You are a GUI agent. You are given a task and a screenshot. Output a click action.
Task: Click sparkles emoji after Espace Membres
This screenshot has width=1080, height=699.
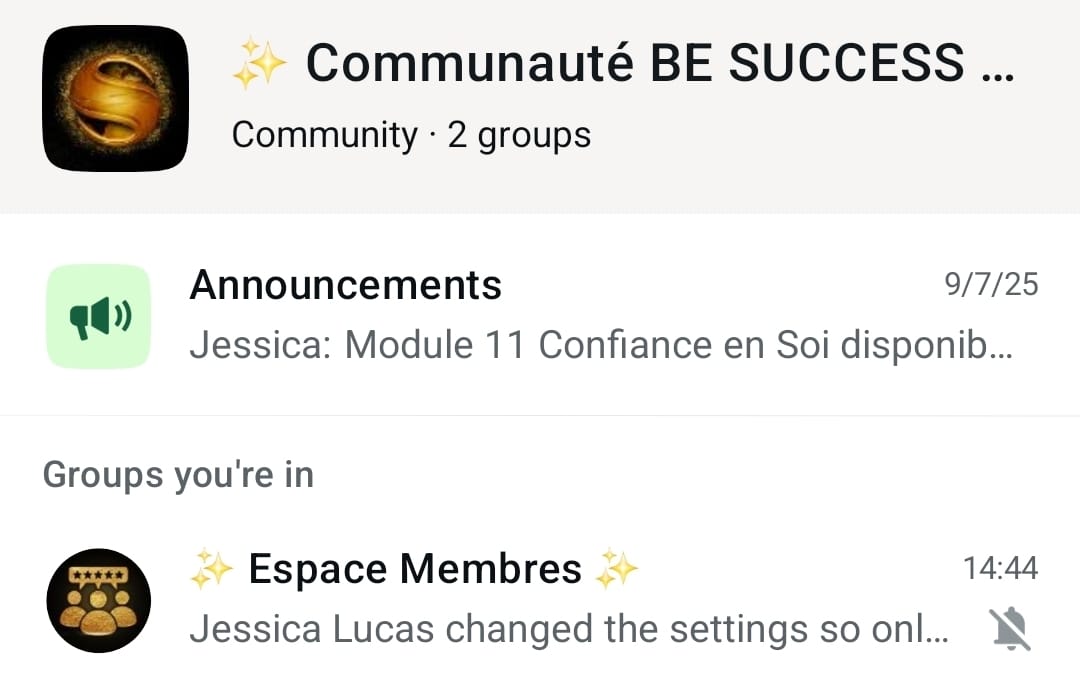coord(616,569)
